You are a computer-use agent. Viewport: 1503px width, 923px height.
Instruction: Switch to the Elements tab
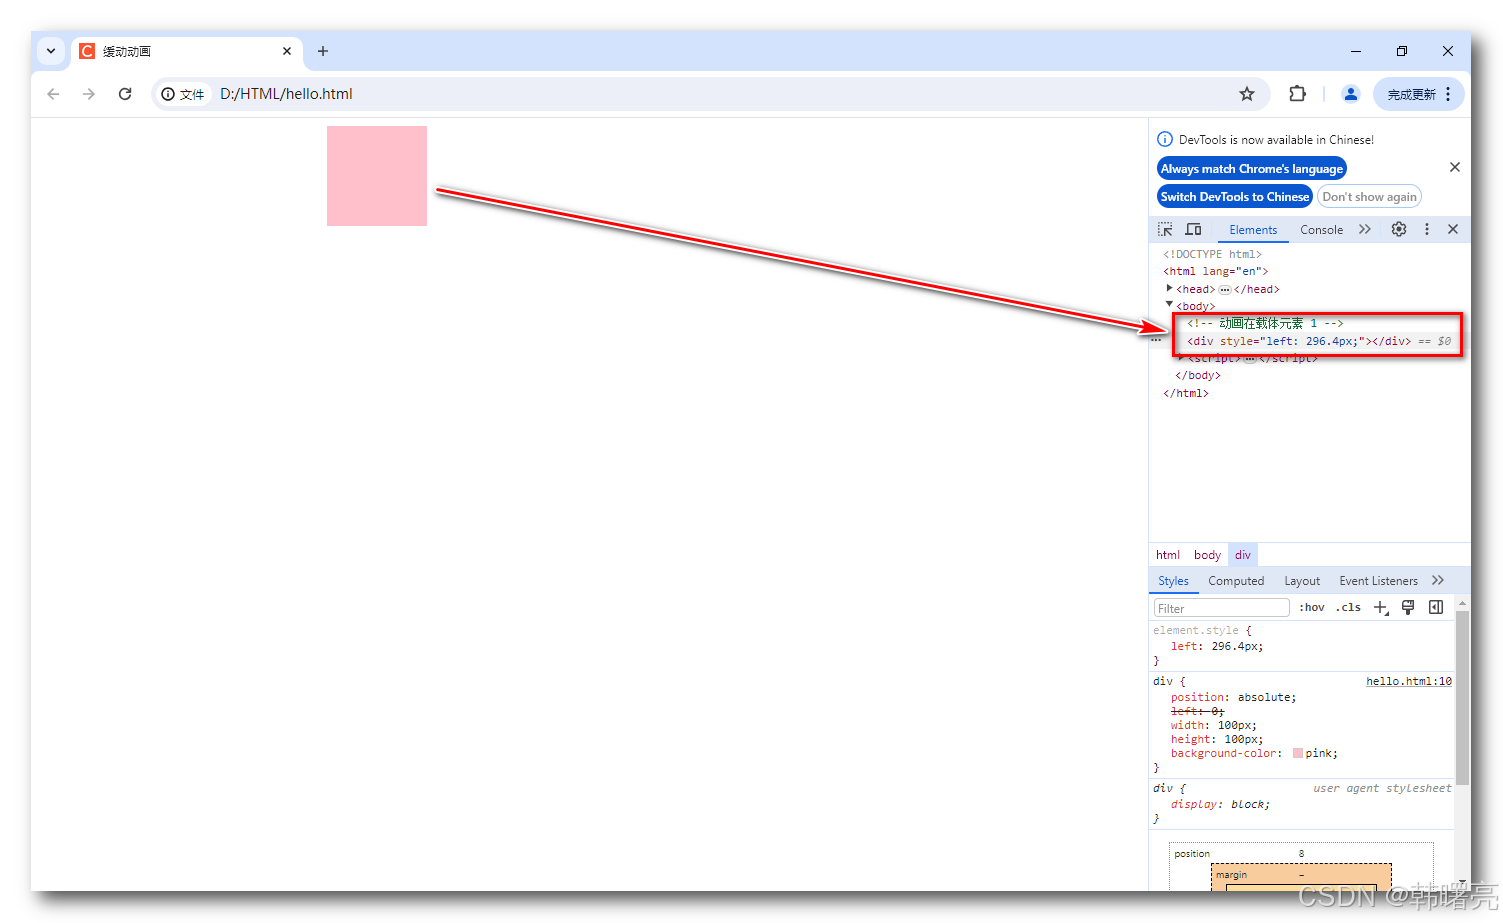pos(1253,230)
